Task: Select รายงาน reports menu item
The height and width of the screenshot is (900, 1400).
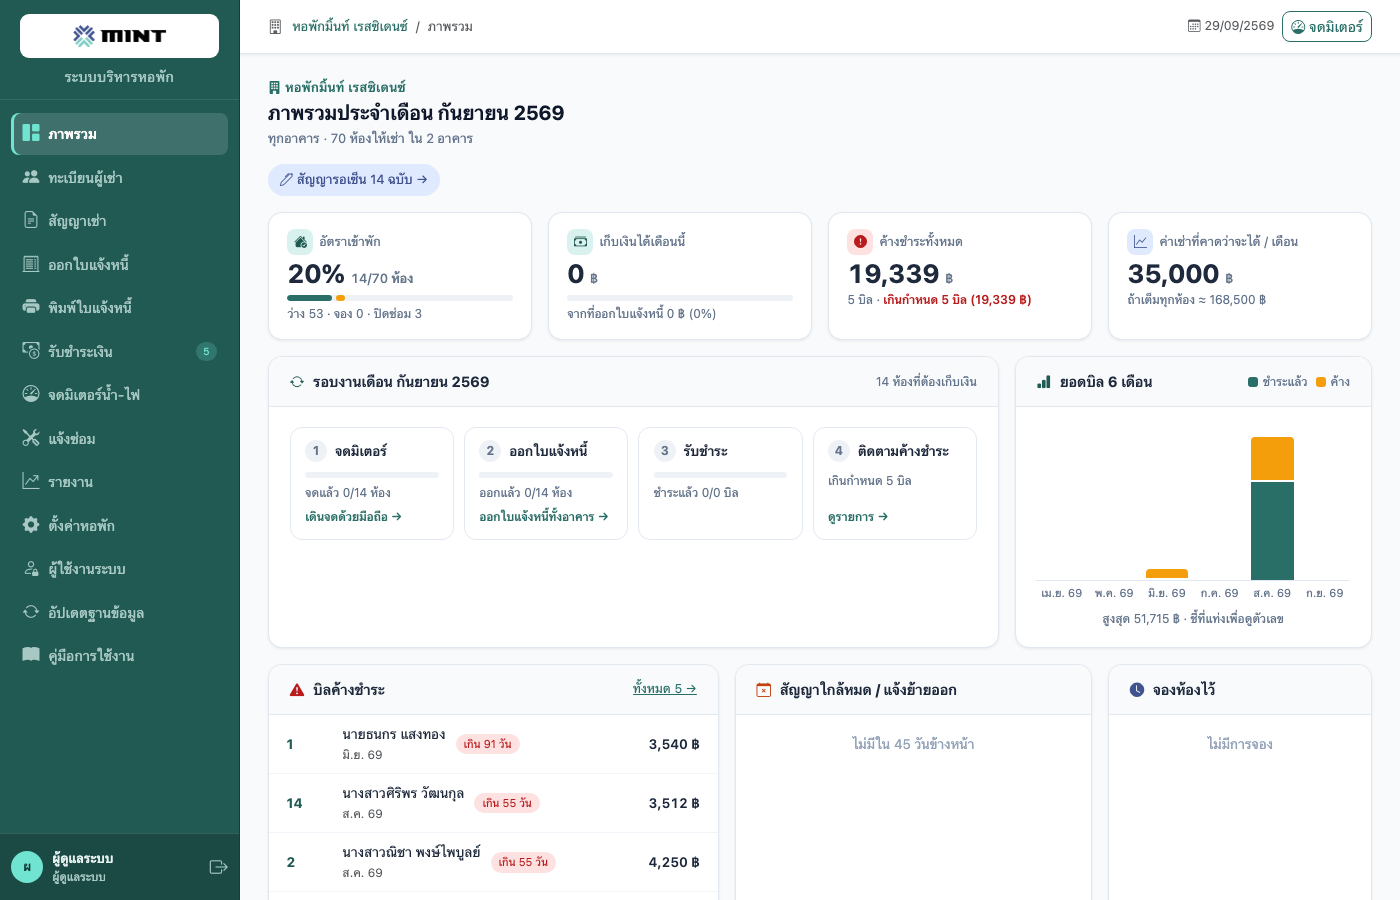Action: [120, 482]
